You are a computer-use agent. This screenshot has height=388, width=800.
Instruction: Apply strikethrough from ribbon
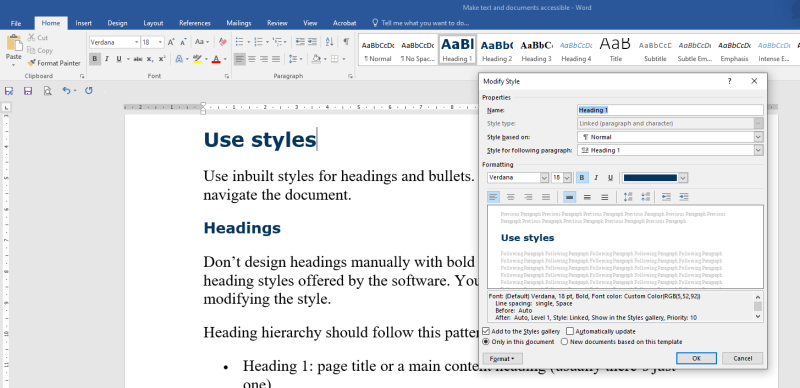[138, 59]
